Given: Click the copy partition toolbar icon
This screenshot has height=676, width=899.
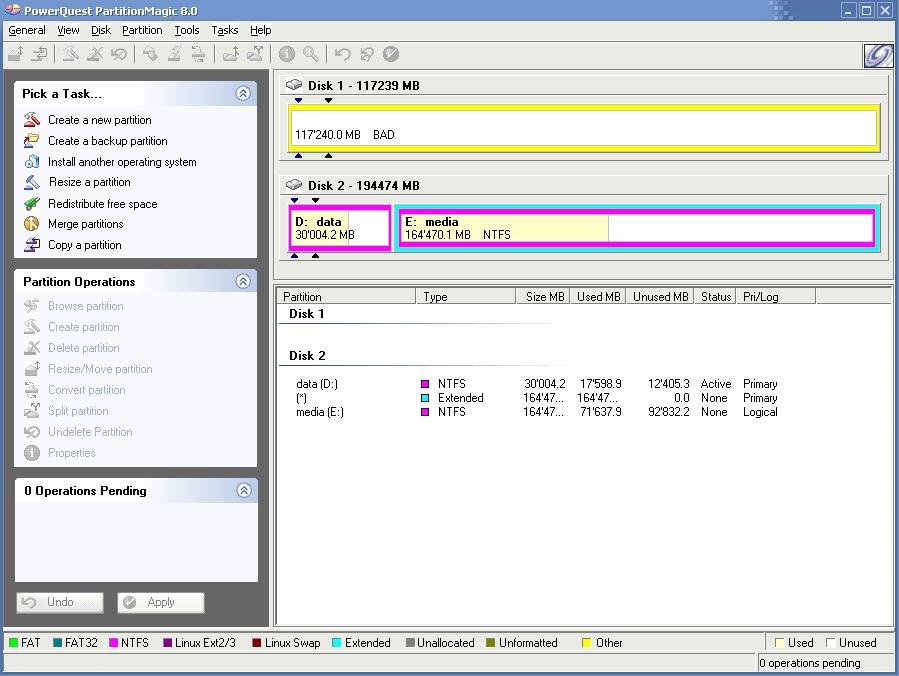Looking at the screenshot, I should click(40, 54).
